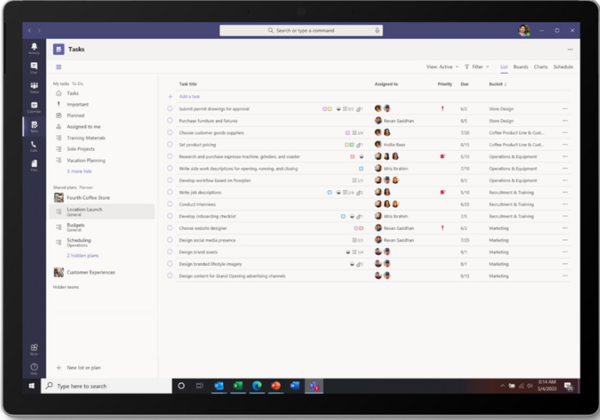The image size is (600, 420).
Task: Click the plus icon next to Add a task
Action: pyautogui.click(x=170, y=96)
